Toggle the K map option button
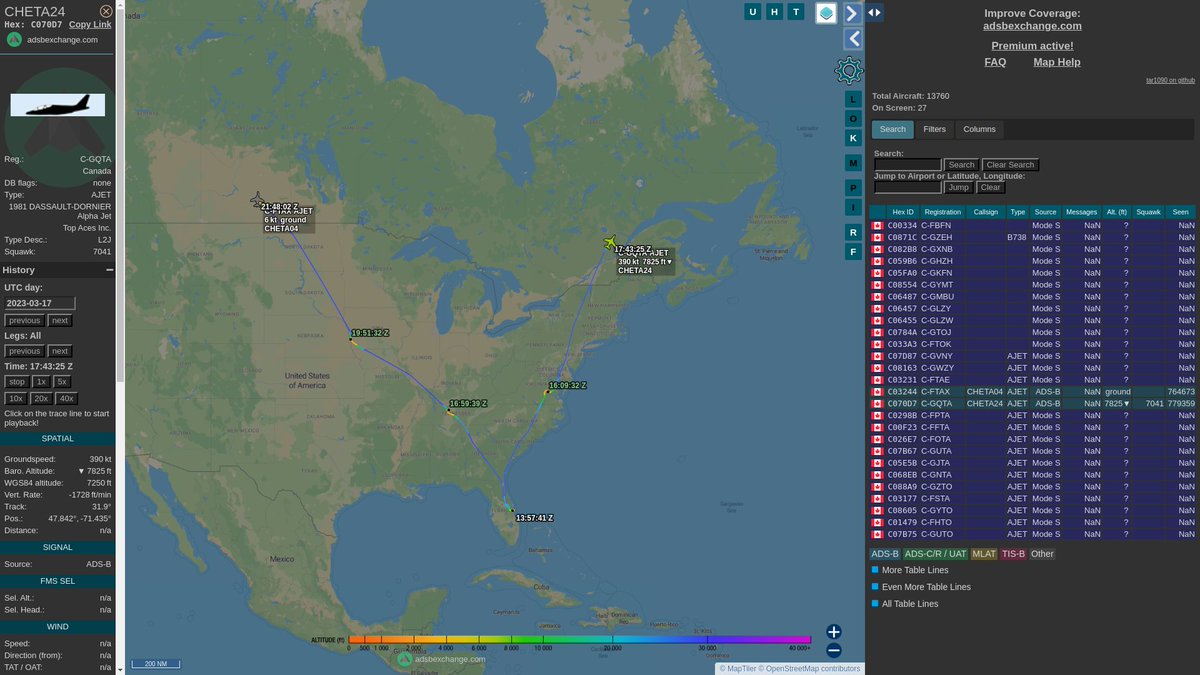This screenshot has height=675, width=1200. tap(853, 138)
